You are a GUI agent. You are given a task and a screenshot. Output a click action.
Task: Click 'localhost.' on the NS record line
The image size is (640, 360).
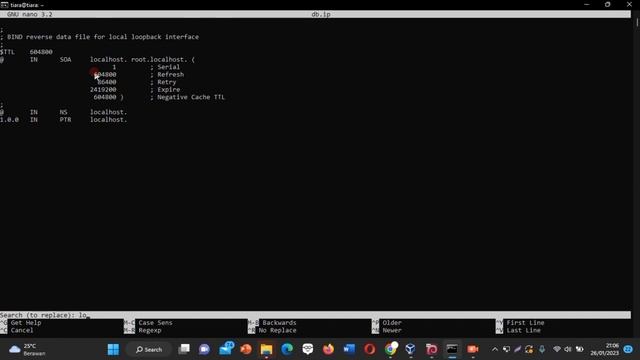[x=109, y=112]
